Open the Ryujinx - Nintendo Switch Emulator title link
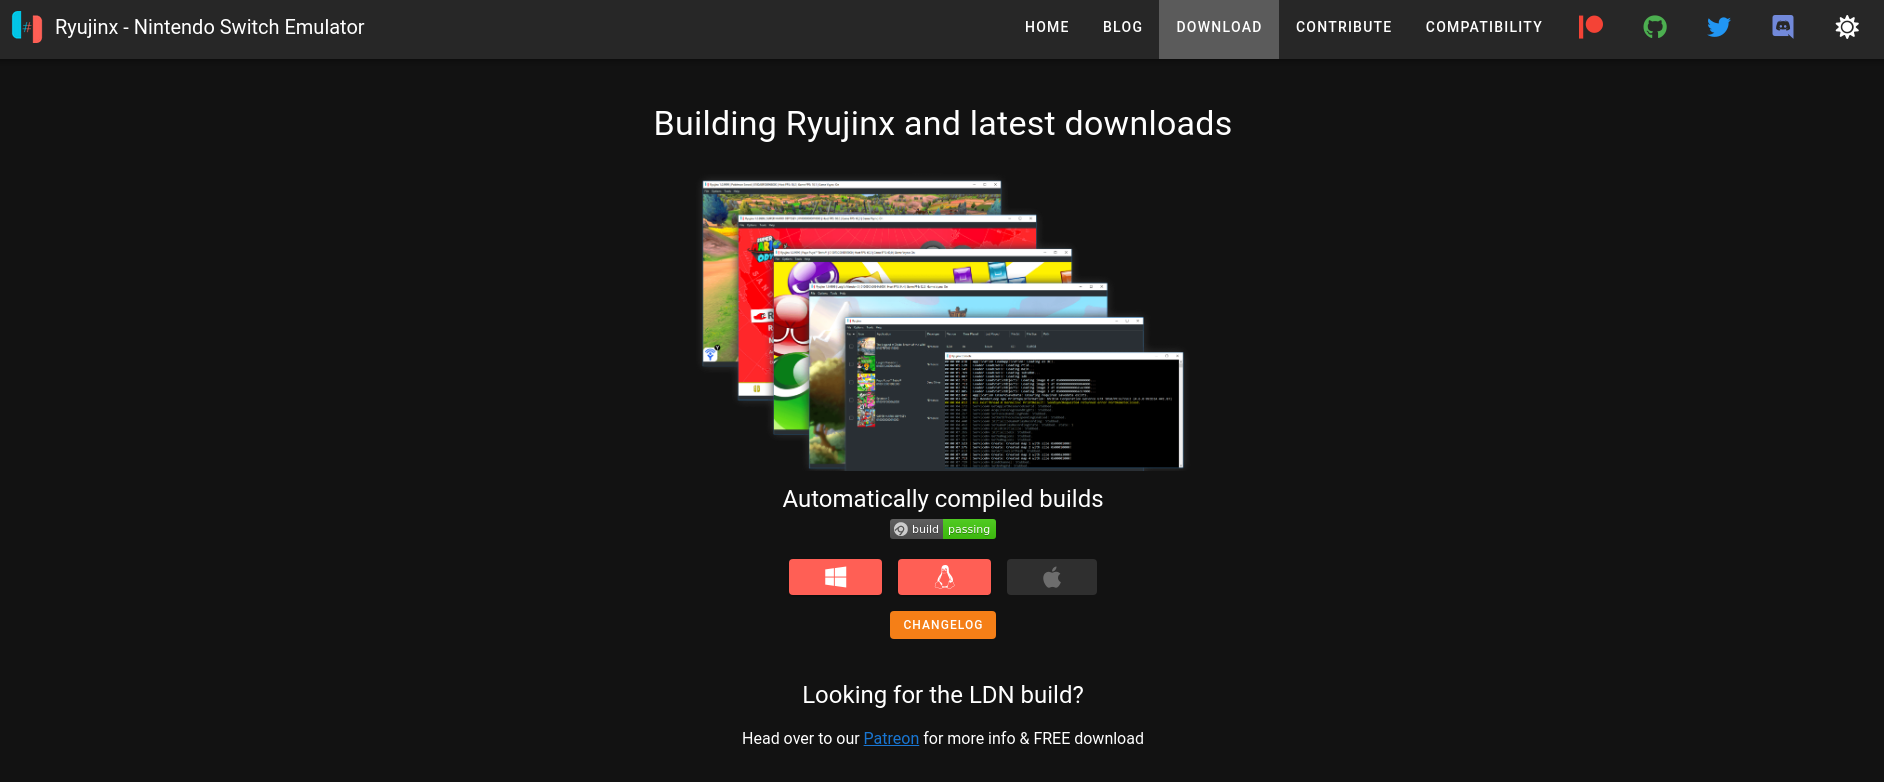The width and height of the screenshot is (1884, 782). (209, 27)
